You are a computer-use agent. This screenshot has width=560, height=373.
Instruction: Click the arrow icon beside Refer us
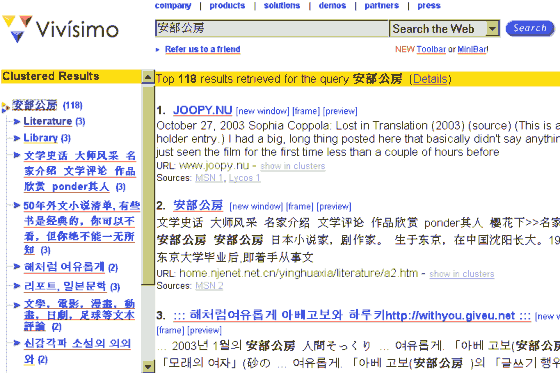tap(158, 50)
